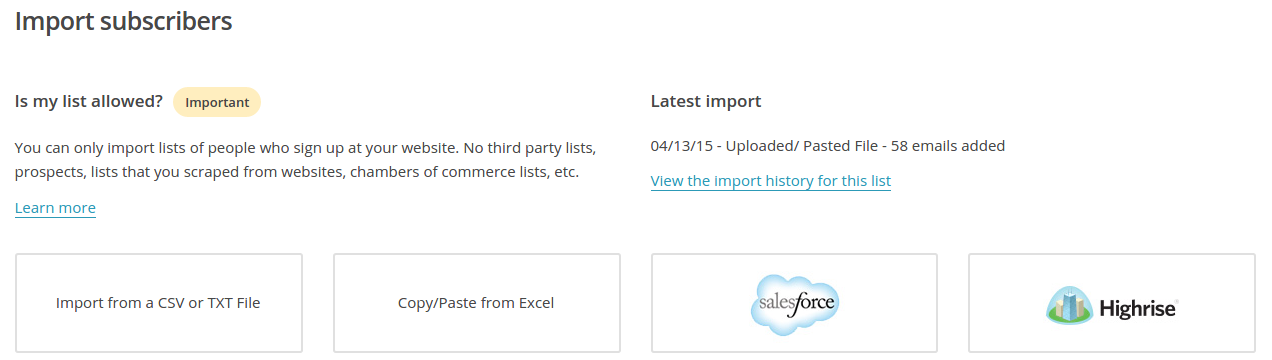
Task: Click the Highrise building icon
Action: [1070, 304]
